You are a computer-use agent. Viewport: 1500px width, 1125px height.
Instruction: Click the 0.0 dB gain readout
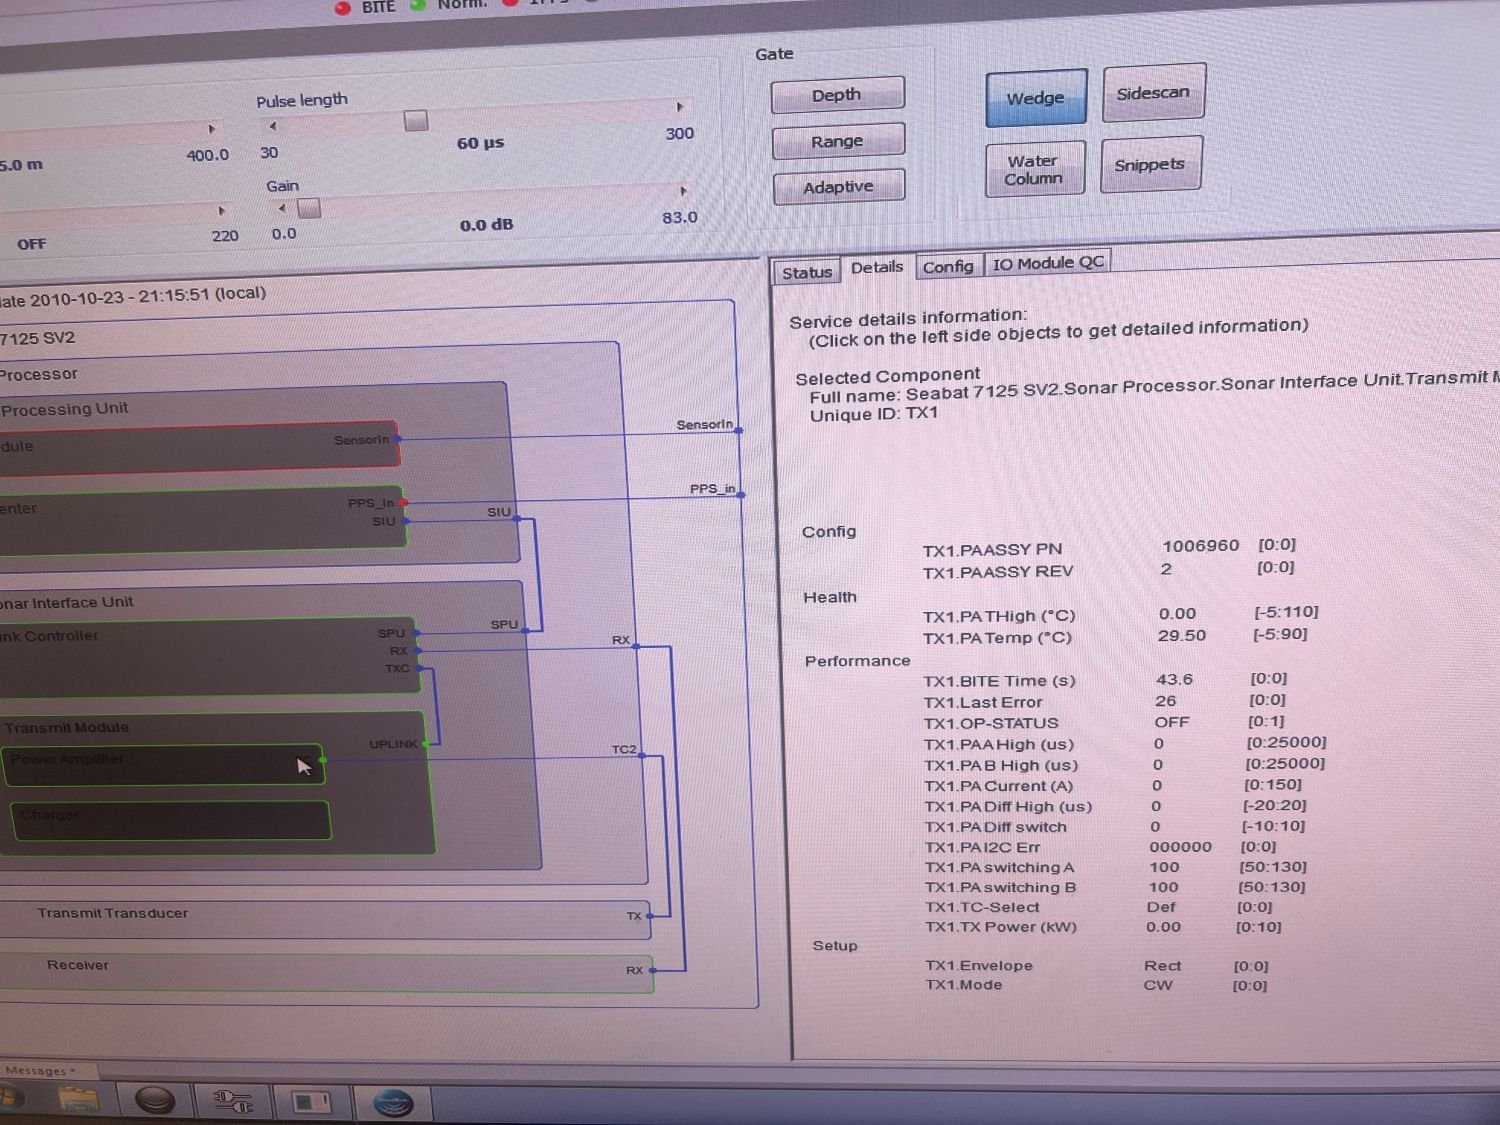(x=486, y=225)
